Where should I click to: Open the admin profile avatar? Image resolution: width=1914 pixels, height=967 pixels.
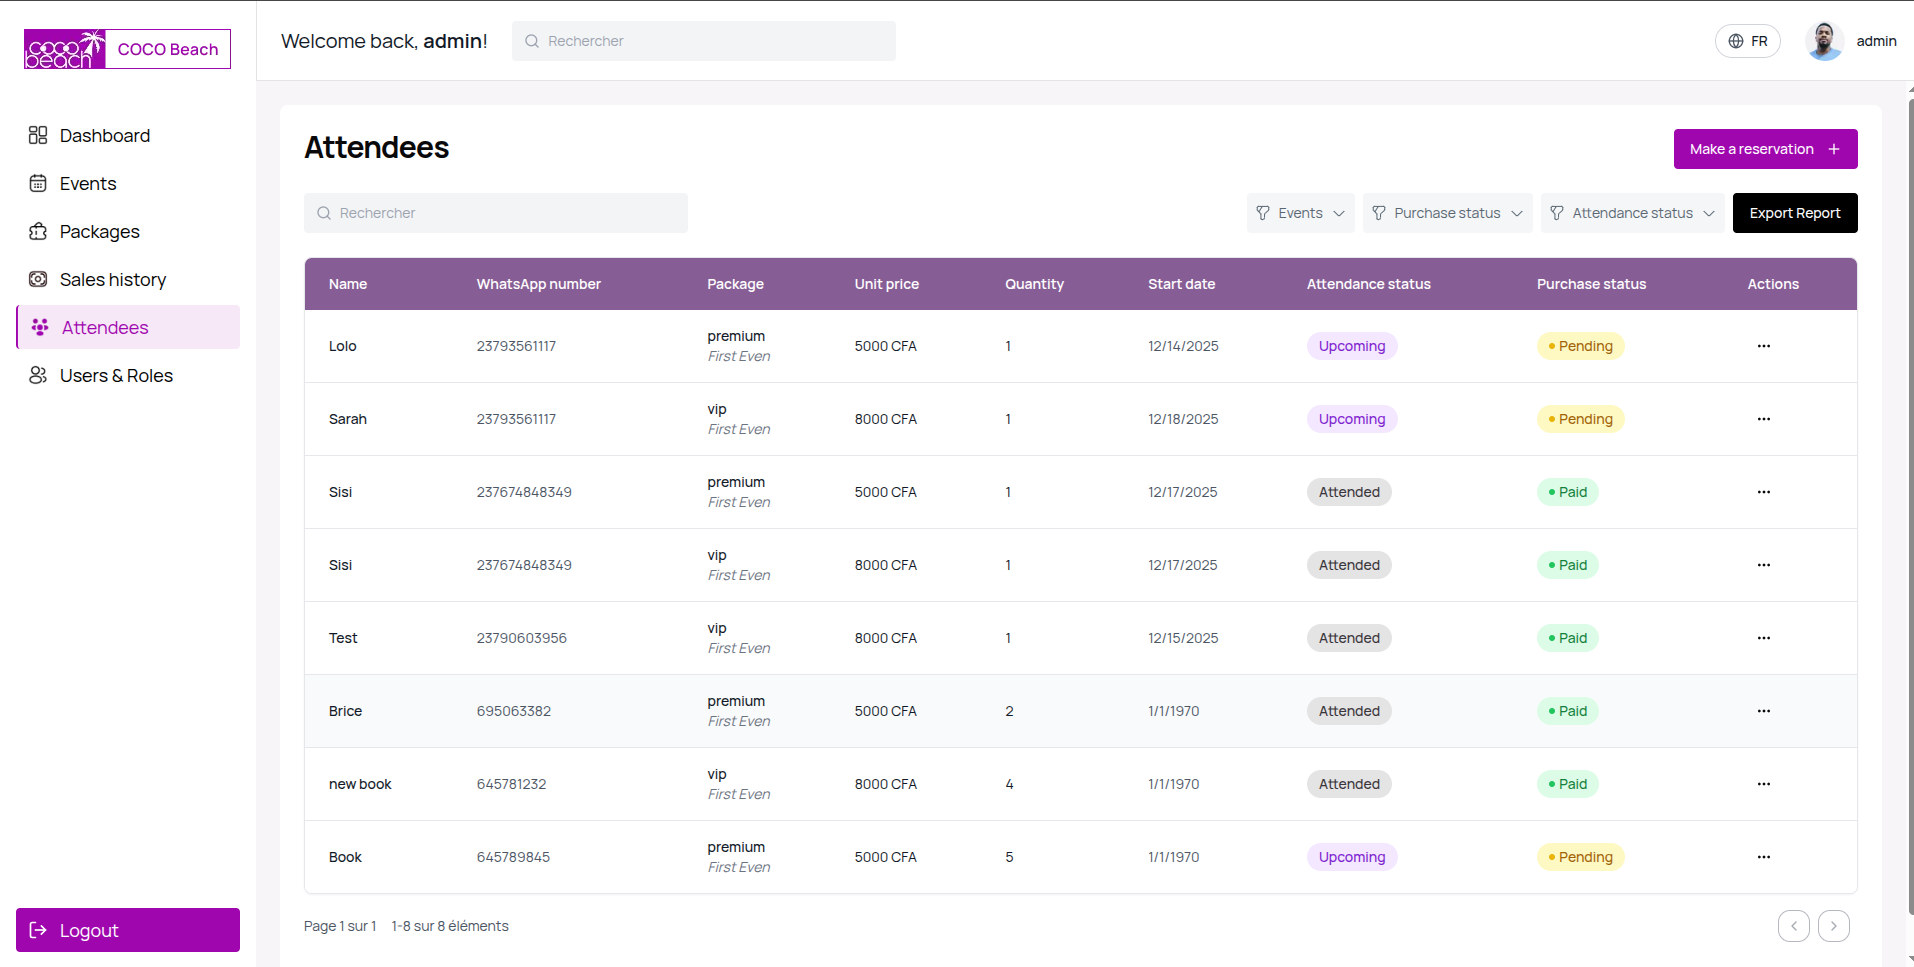pyautogui.click(x=1824, y=41)
